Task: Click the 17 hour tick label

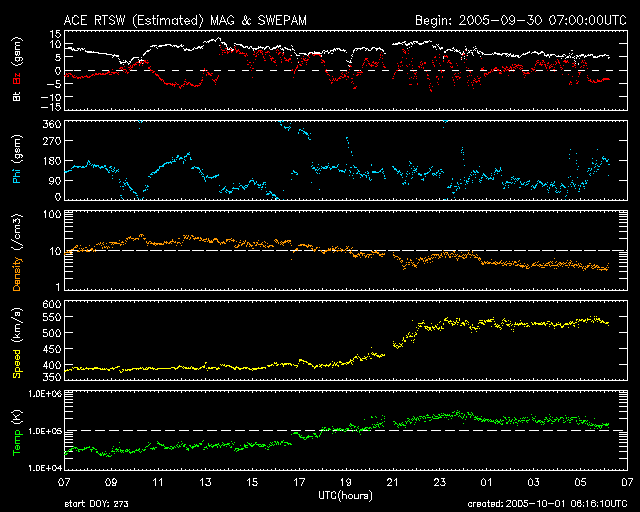Action: (x=299, y=483)
